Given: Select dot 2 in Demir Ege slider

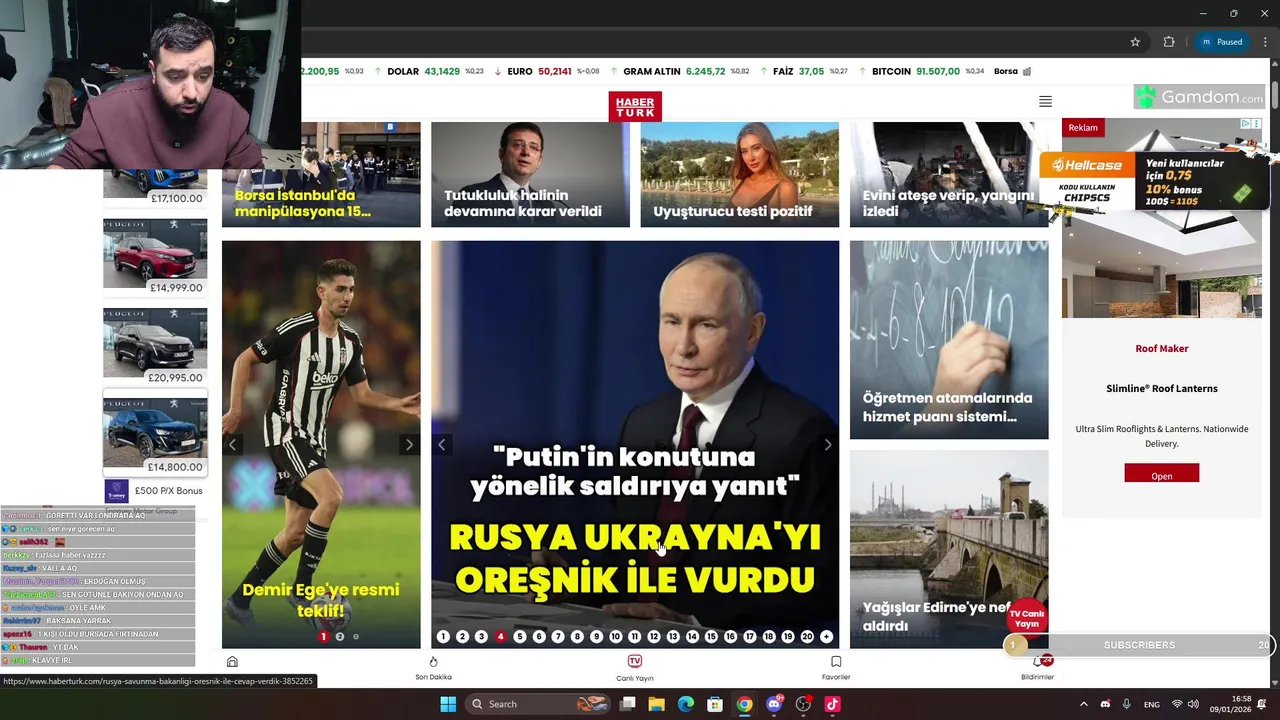Looking at the screenshot, I should [340, 636].
